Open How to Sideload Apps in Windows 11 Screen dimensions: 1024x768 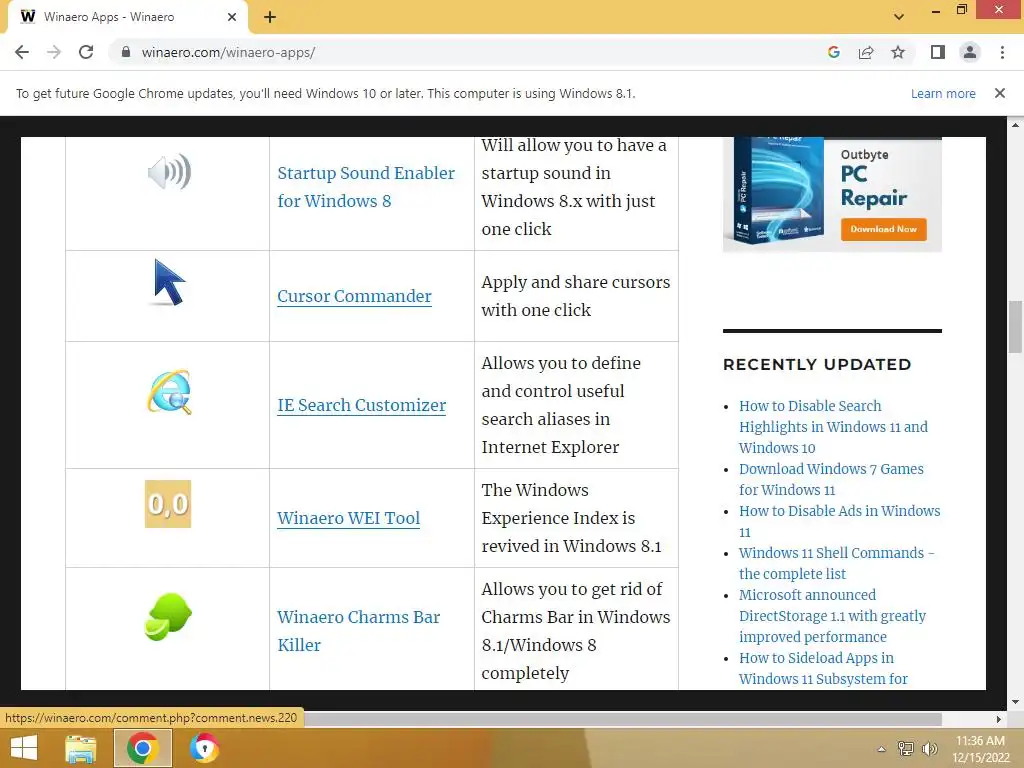pos(823,668)
